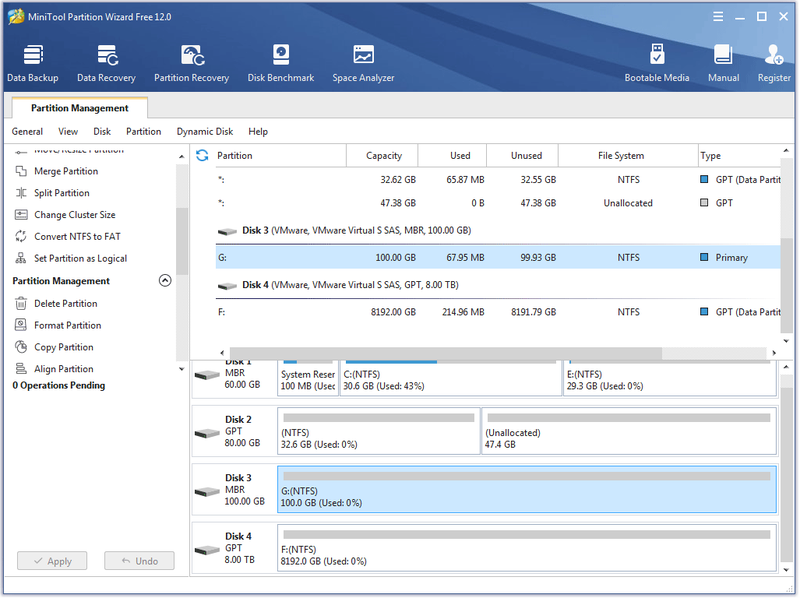Open the View menu

click(x=68, y=132)
